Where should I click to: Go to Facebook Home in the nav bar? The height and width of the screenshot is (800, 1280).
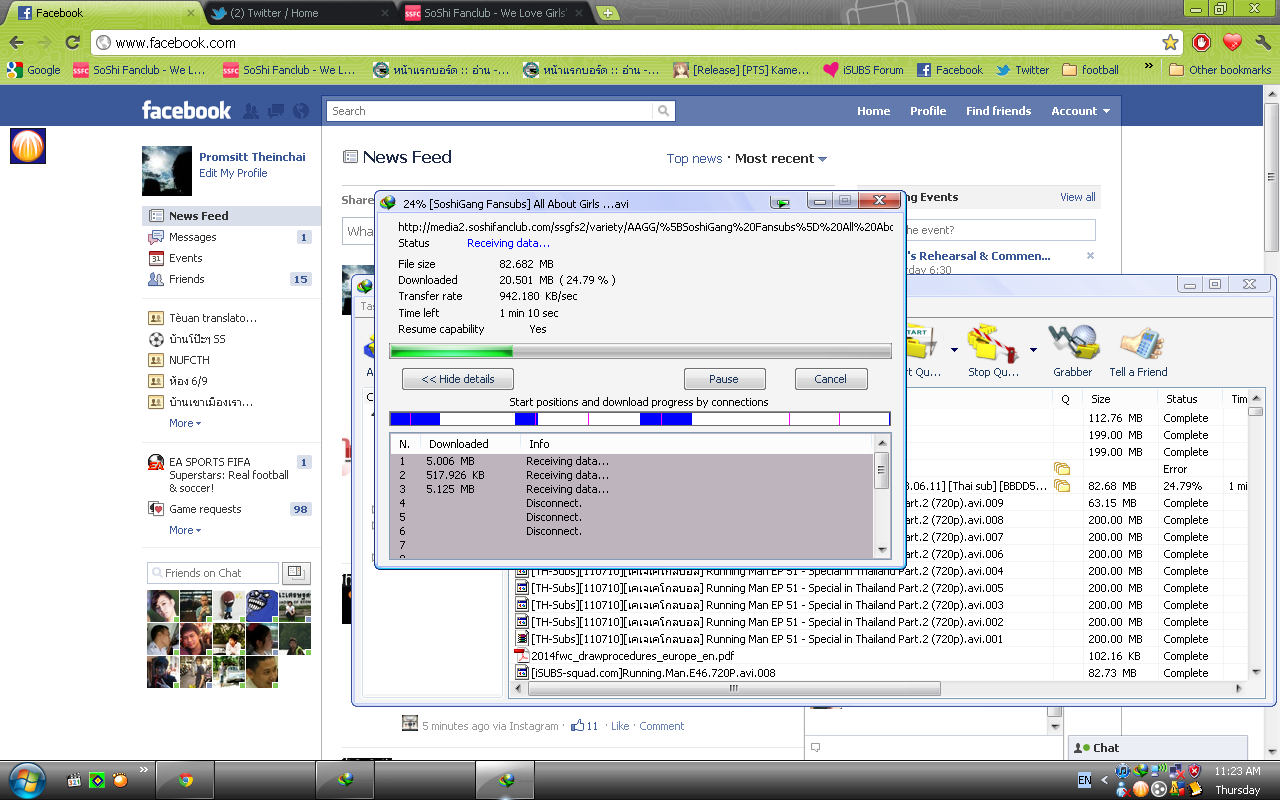coord(873,111)
